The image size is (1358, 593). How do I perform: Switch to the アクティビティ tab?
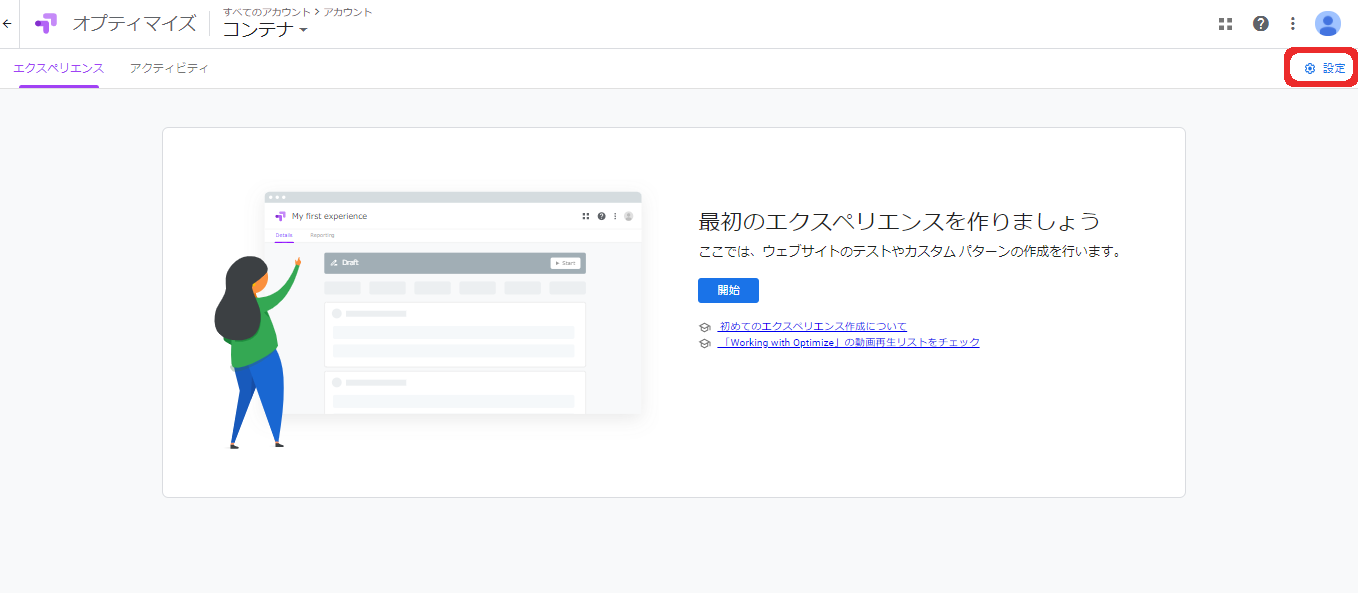click(x=169, y=68)
